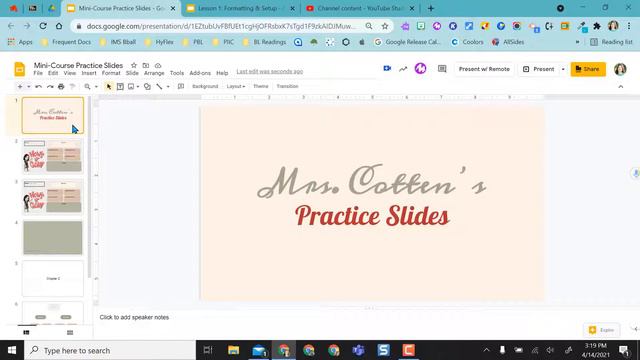Screen dimensions: 640x360
Task: Expand the Present options dropdown arrow
Action: pos(563,69)
